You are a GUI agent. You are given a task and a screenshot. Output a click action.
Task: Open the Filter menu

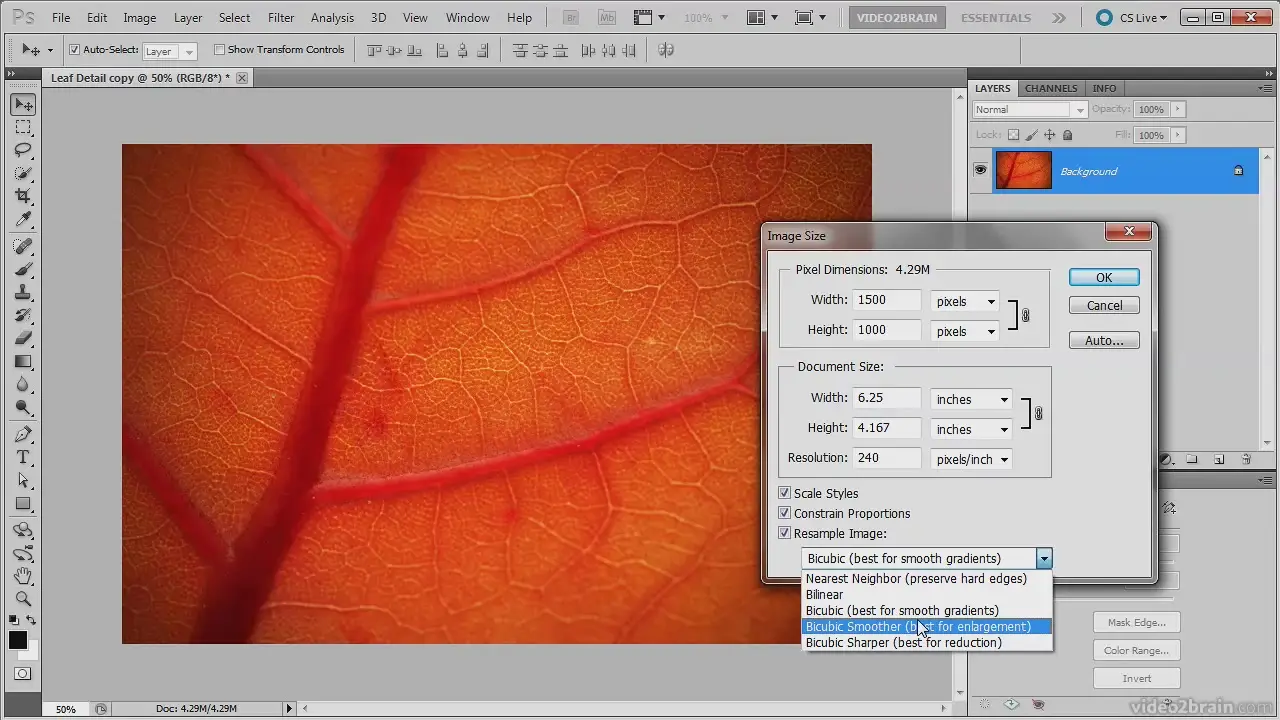pos(281,18)
